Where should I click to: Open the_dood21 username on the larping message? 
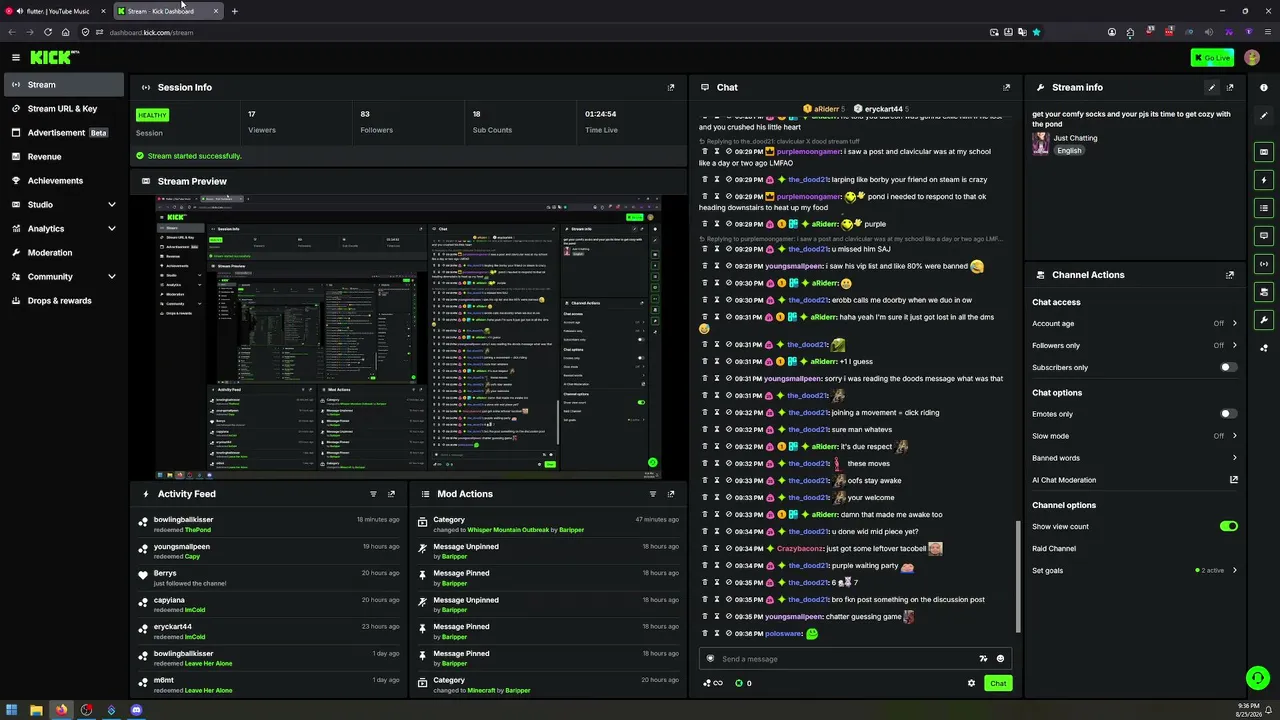click(808, 180)
